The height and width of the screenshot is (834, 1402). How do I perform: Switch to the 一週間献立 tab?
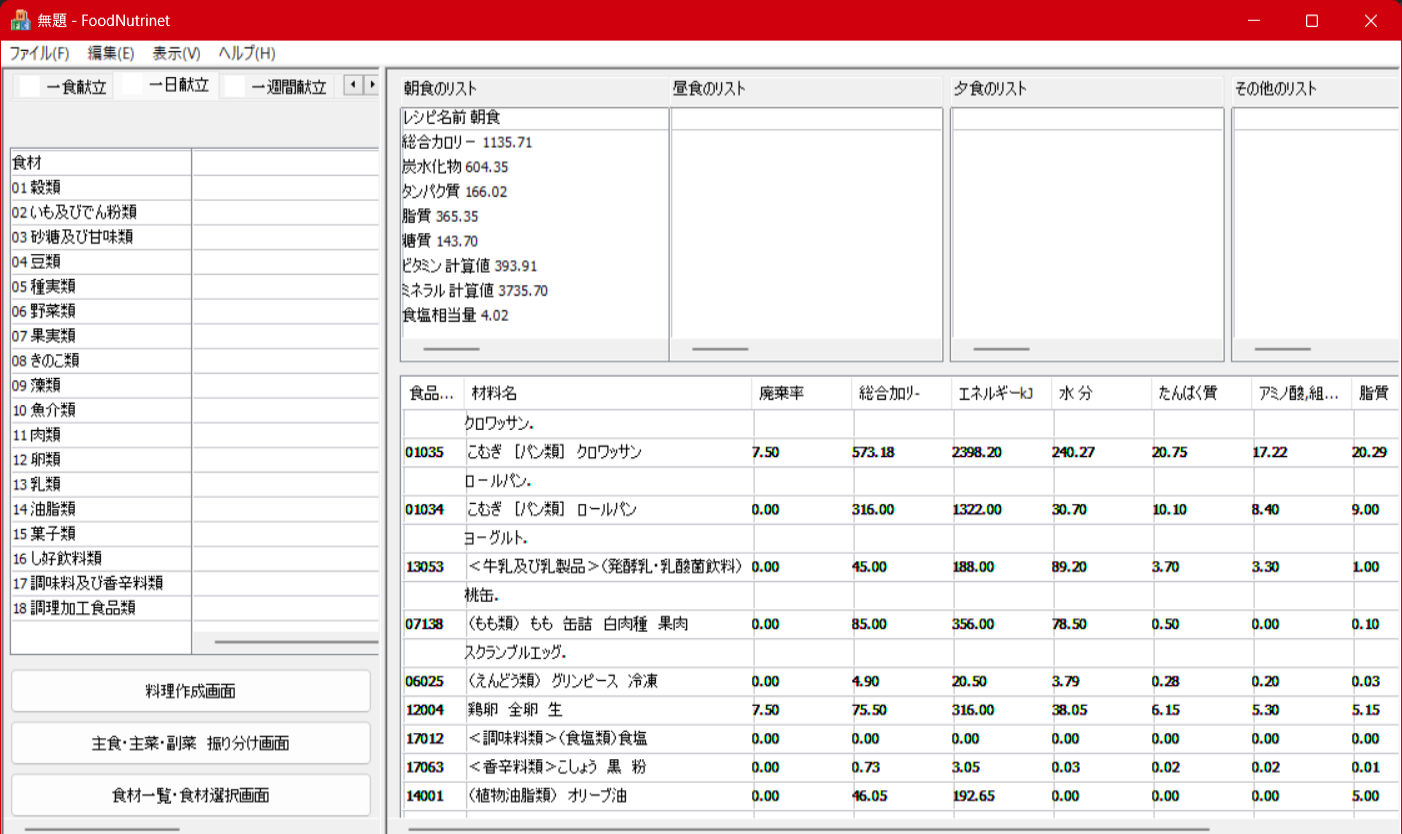coord(277,86)
